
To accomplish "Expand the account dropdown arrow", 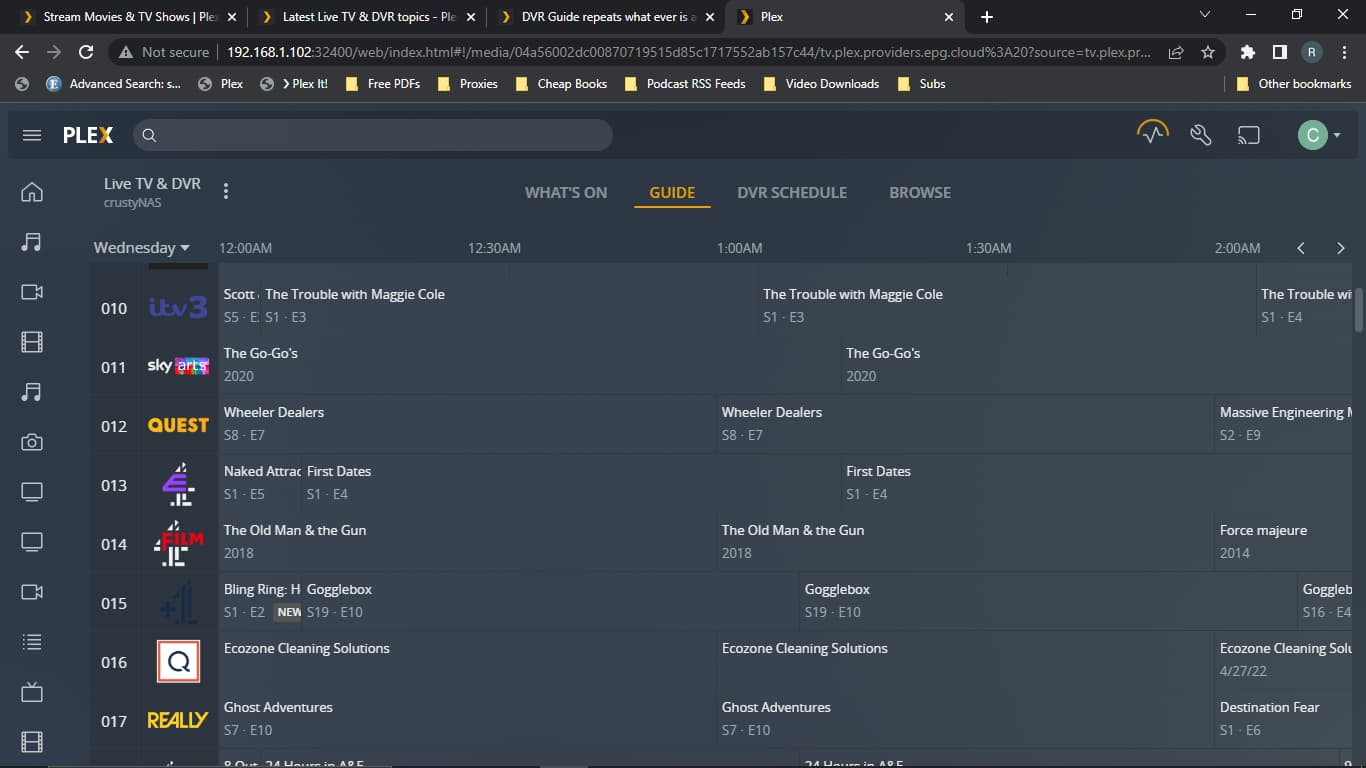I will (1337, 135).
